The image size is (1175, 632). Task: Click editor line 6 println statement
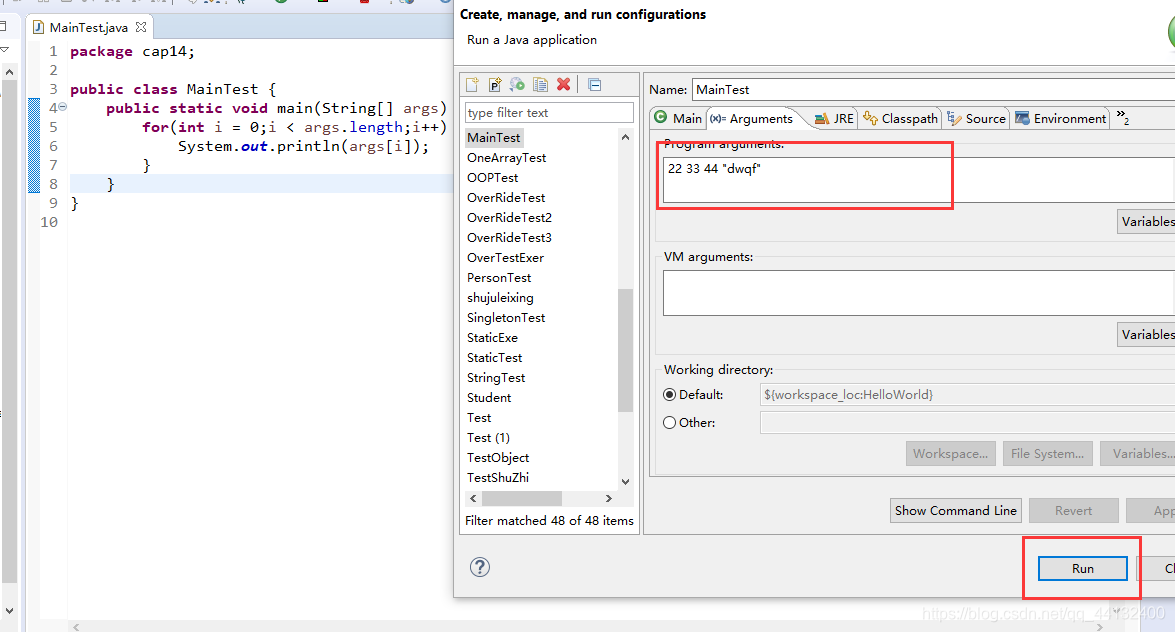(303, 146)
